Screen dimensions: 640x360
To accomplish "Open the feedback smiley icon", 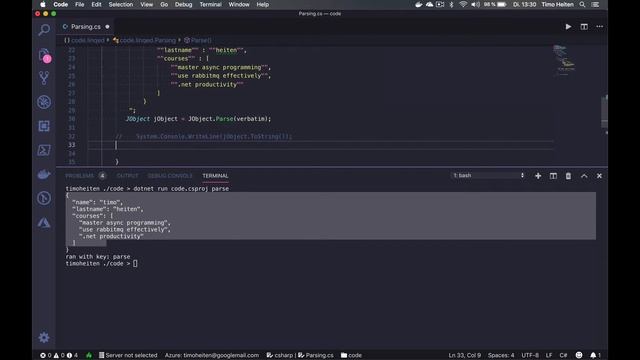I will tap(579, 355).
